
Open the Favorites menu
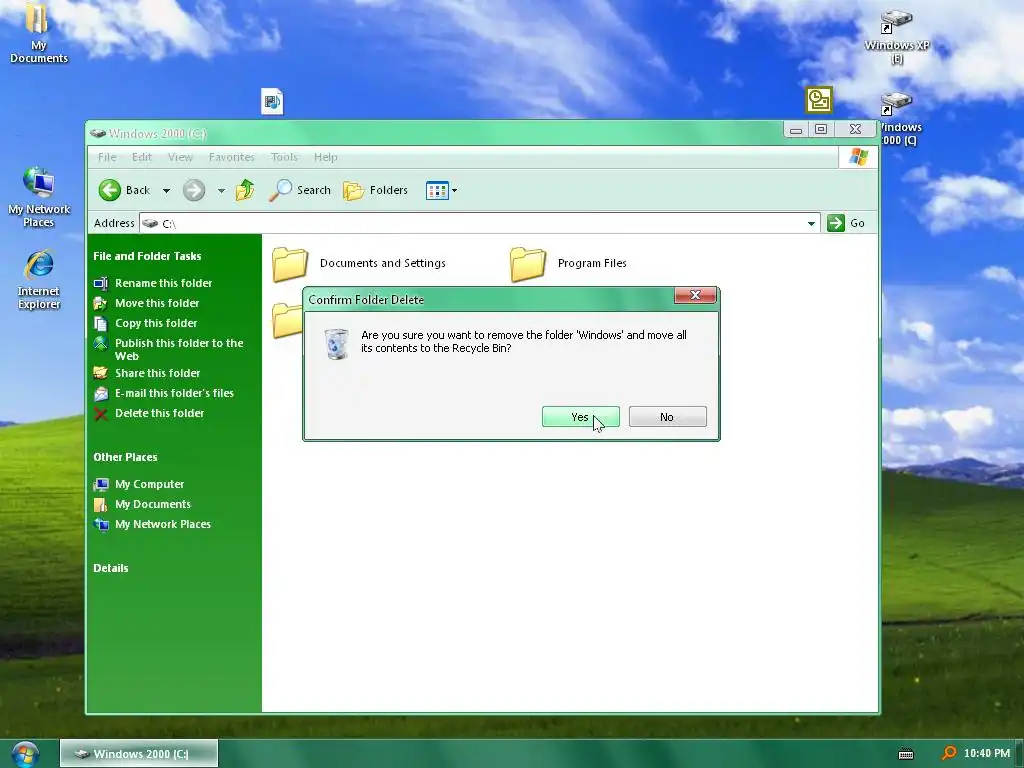232,157
